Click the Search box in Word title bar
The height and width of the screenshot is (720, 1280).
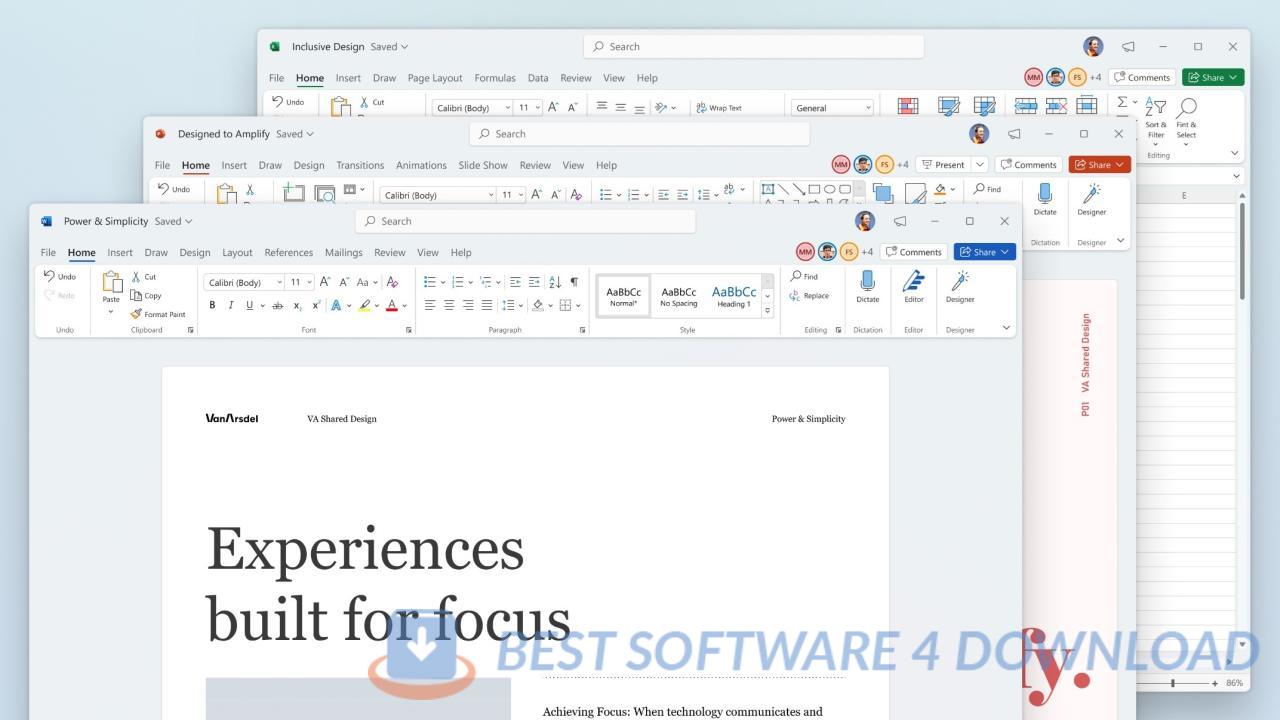point(525,221)
